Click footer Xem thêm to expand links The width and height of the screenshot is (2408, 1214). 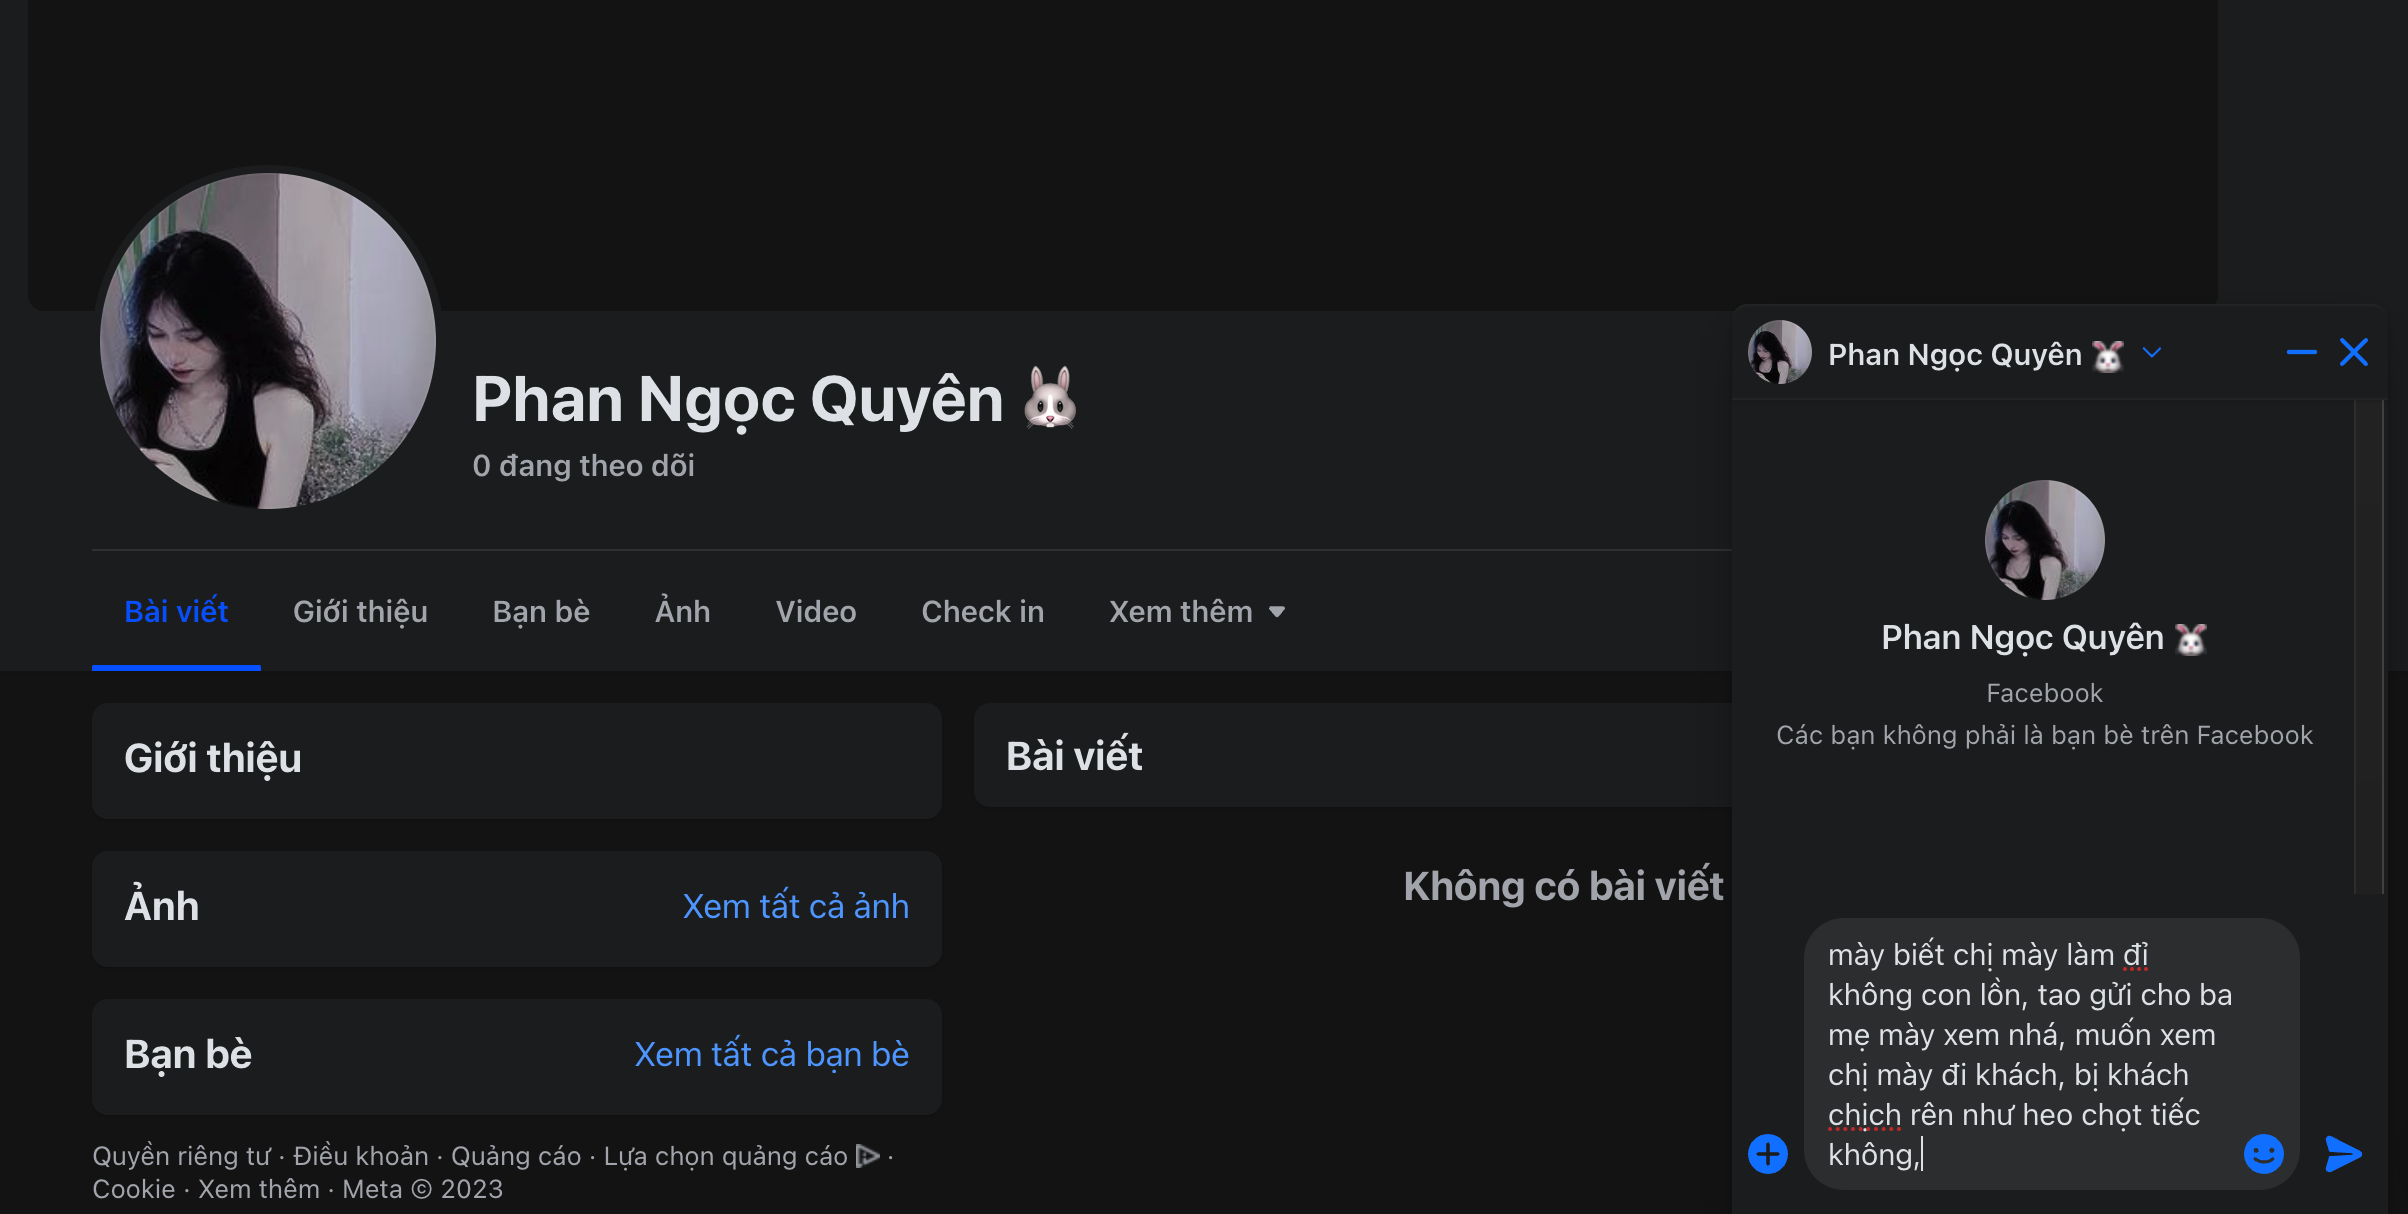[258, 1189]
